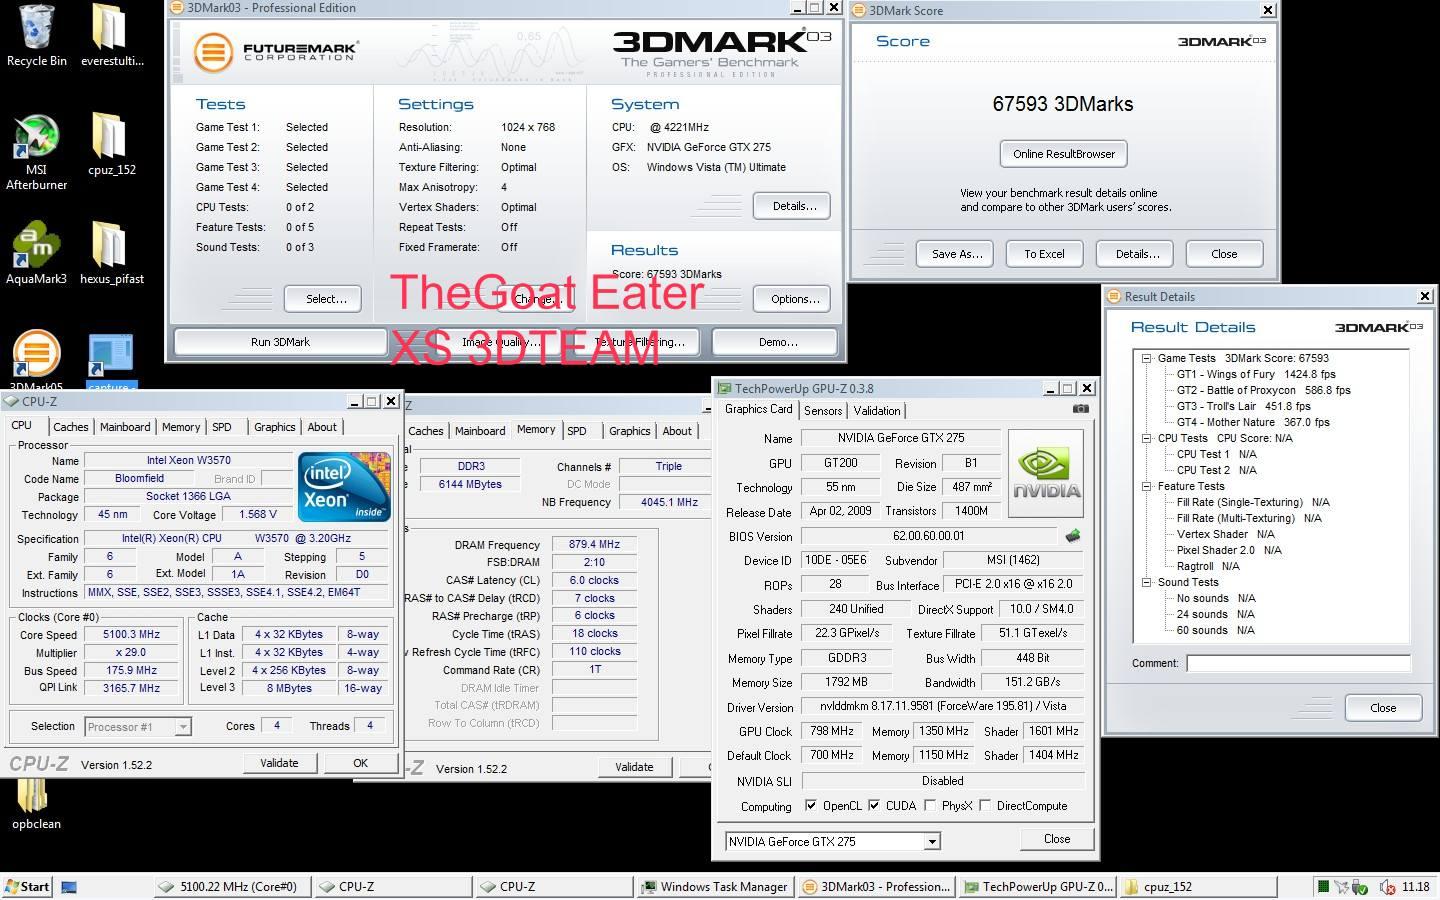Click Validate in the front CPU-Z window

pos(279,763)
